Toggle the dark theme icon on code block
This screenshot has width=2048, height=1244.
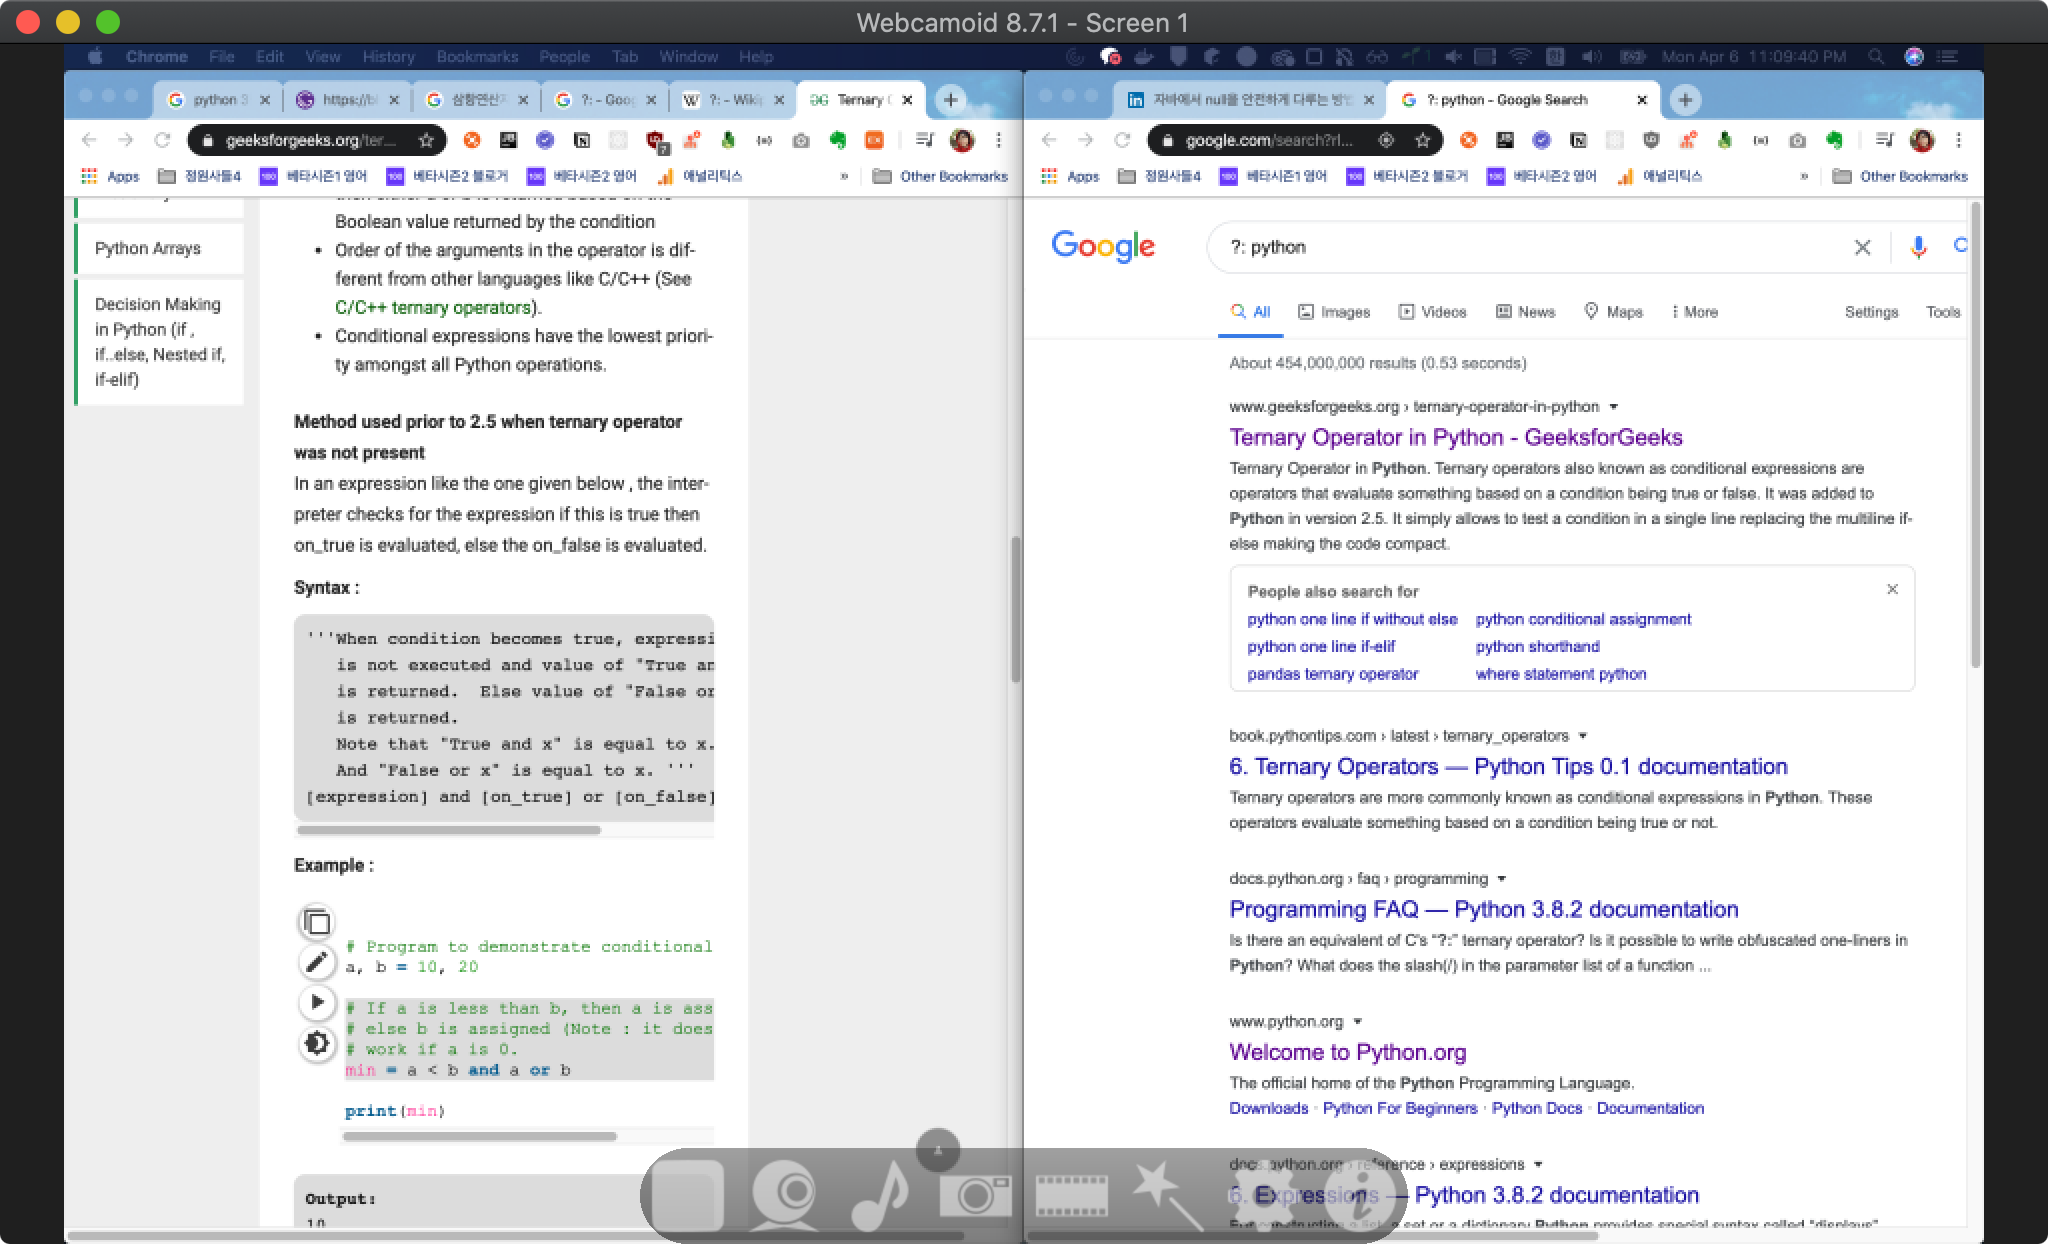point(316,1044)
